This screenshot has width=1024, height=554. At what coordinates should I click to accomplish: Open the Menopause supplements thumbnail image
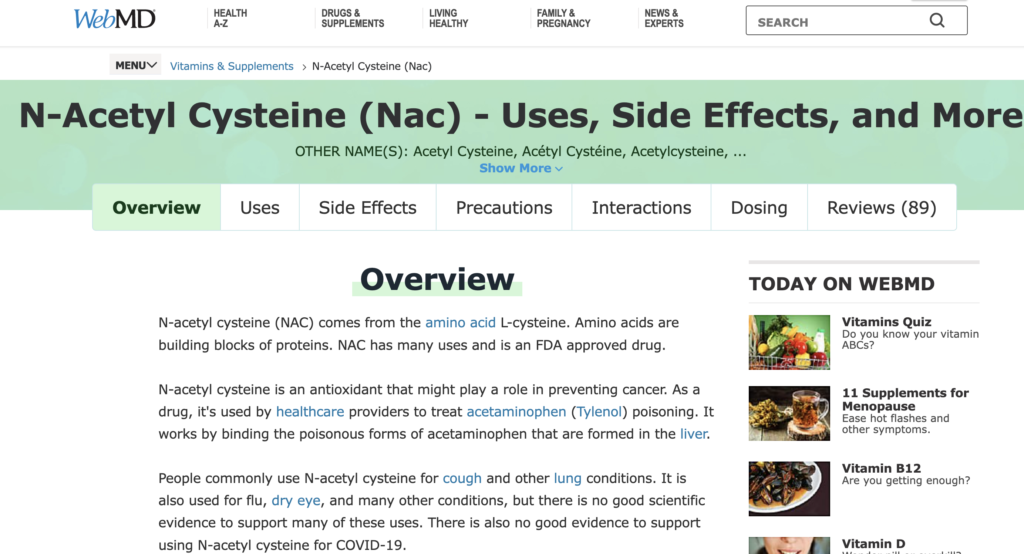[789, 414]
